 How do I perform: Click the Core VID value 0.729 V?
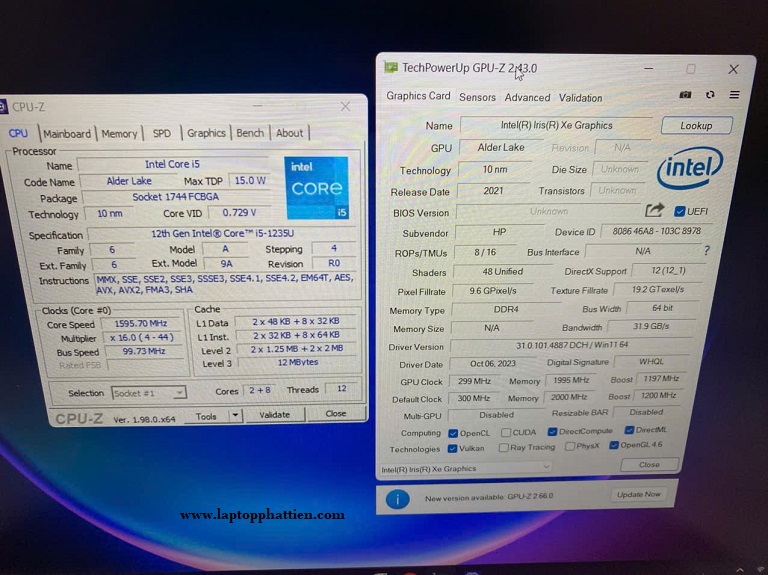click(239, 213)
